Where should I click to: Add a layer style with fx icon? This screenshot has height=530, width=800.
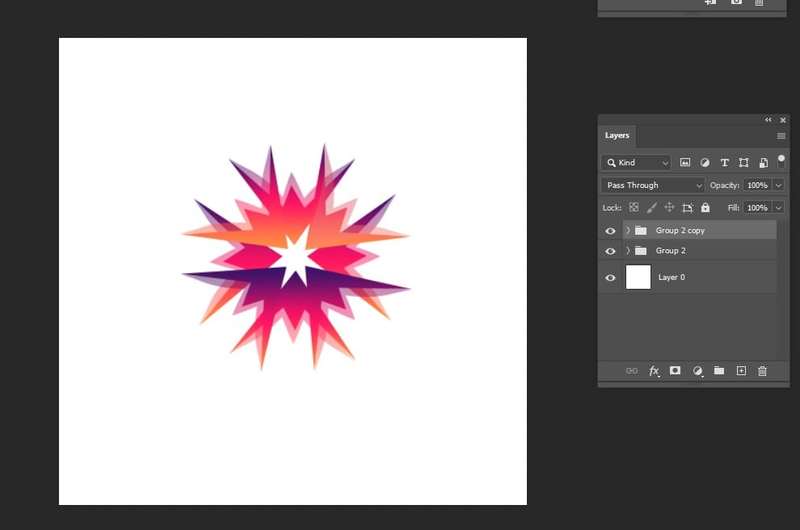pos(654,371)
